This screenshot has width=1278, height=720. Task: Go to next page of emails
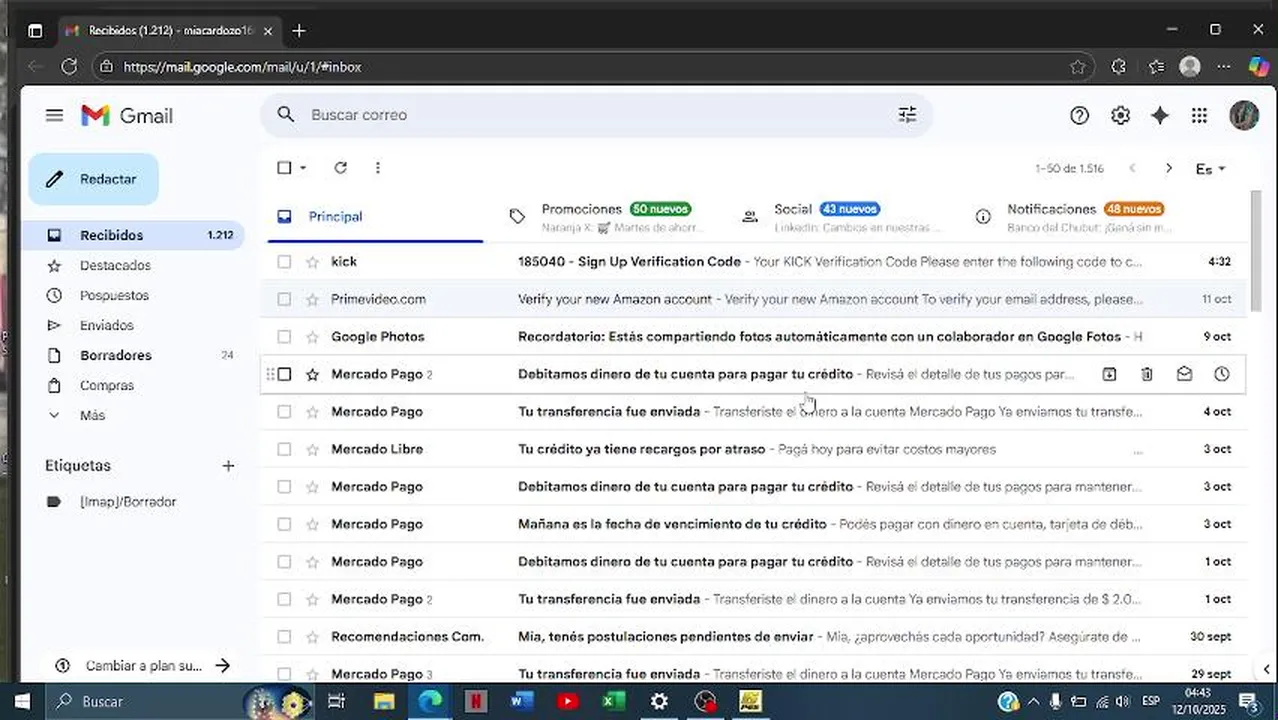click(1168, 168)
